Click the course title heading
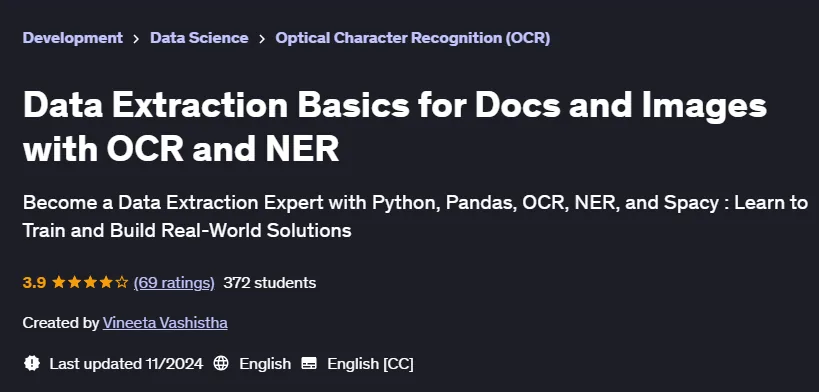 pyautogui.click(x=395, y=127)
